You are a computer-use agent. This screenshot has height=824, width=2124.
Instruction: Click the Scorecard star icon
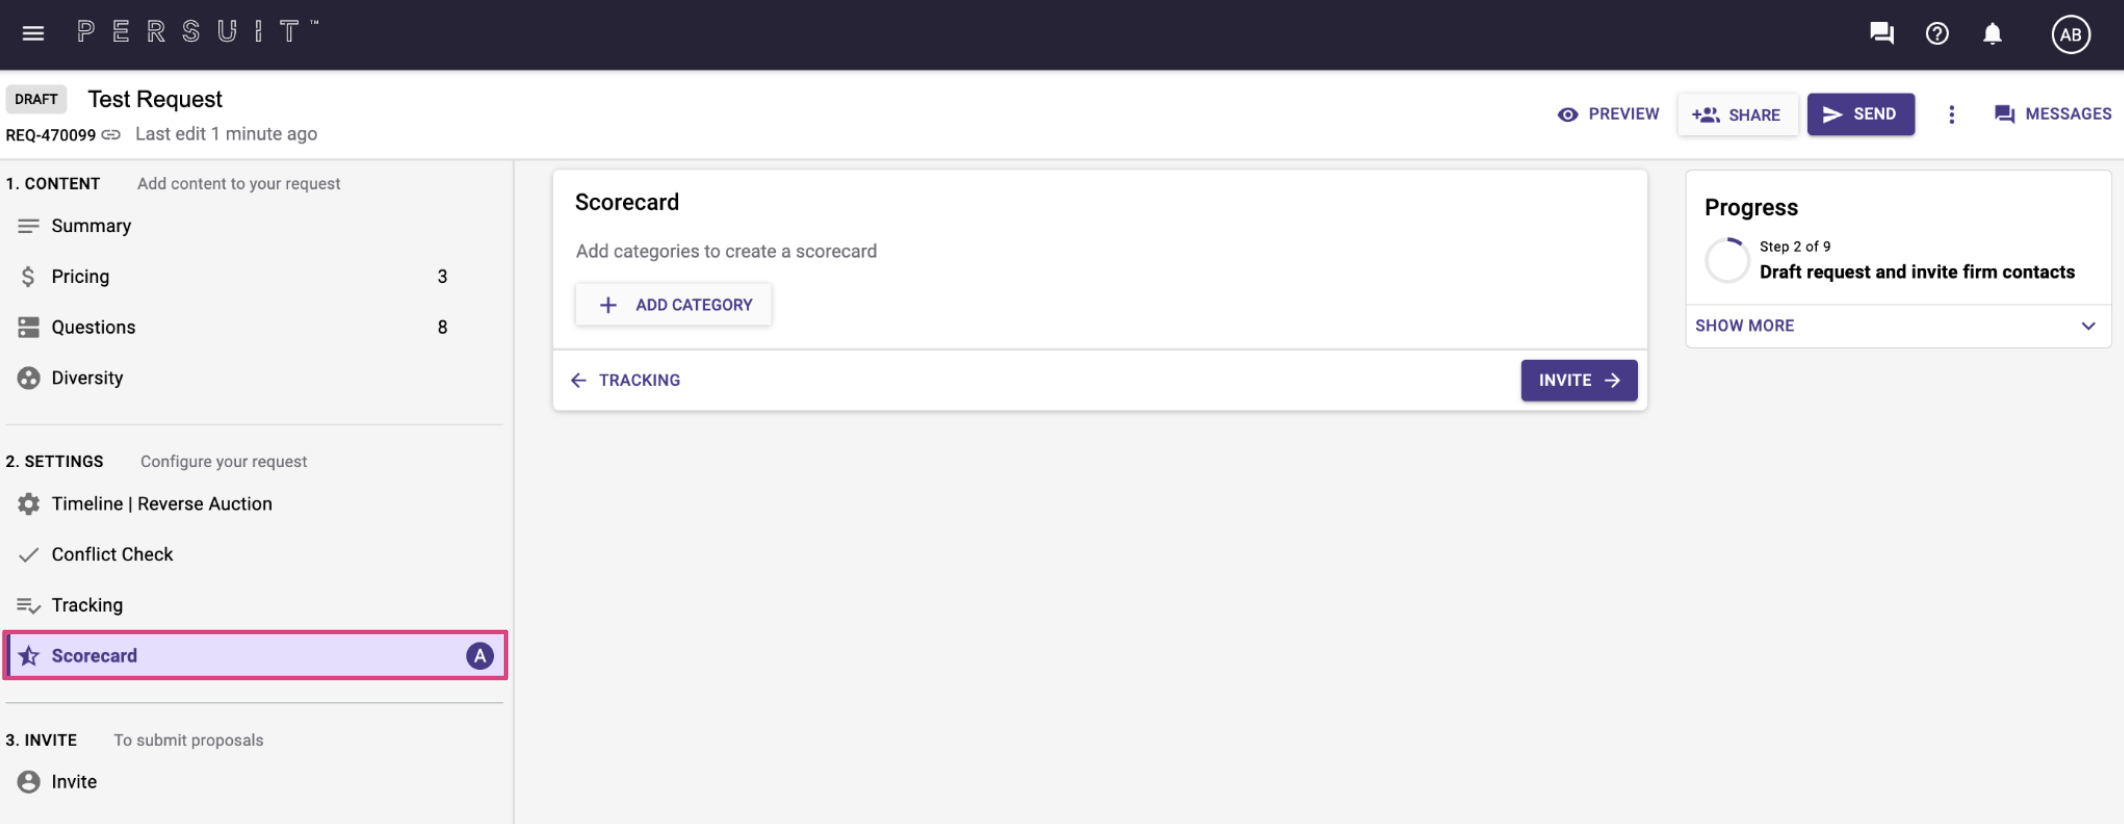(28, 656)
